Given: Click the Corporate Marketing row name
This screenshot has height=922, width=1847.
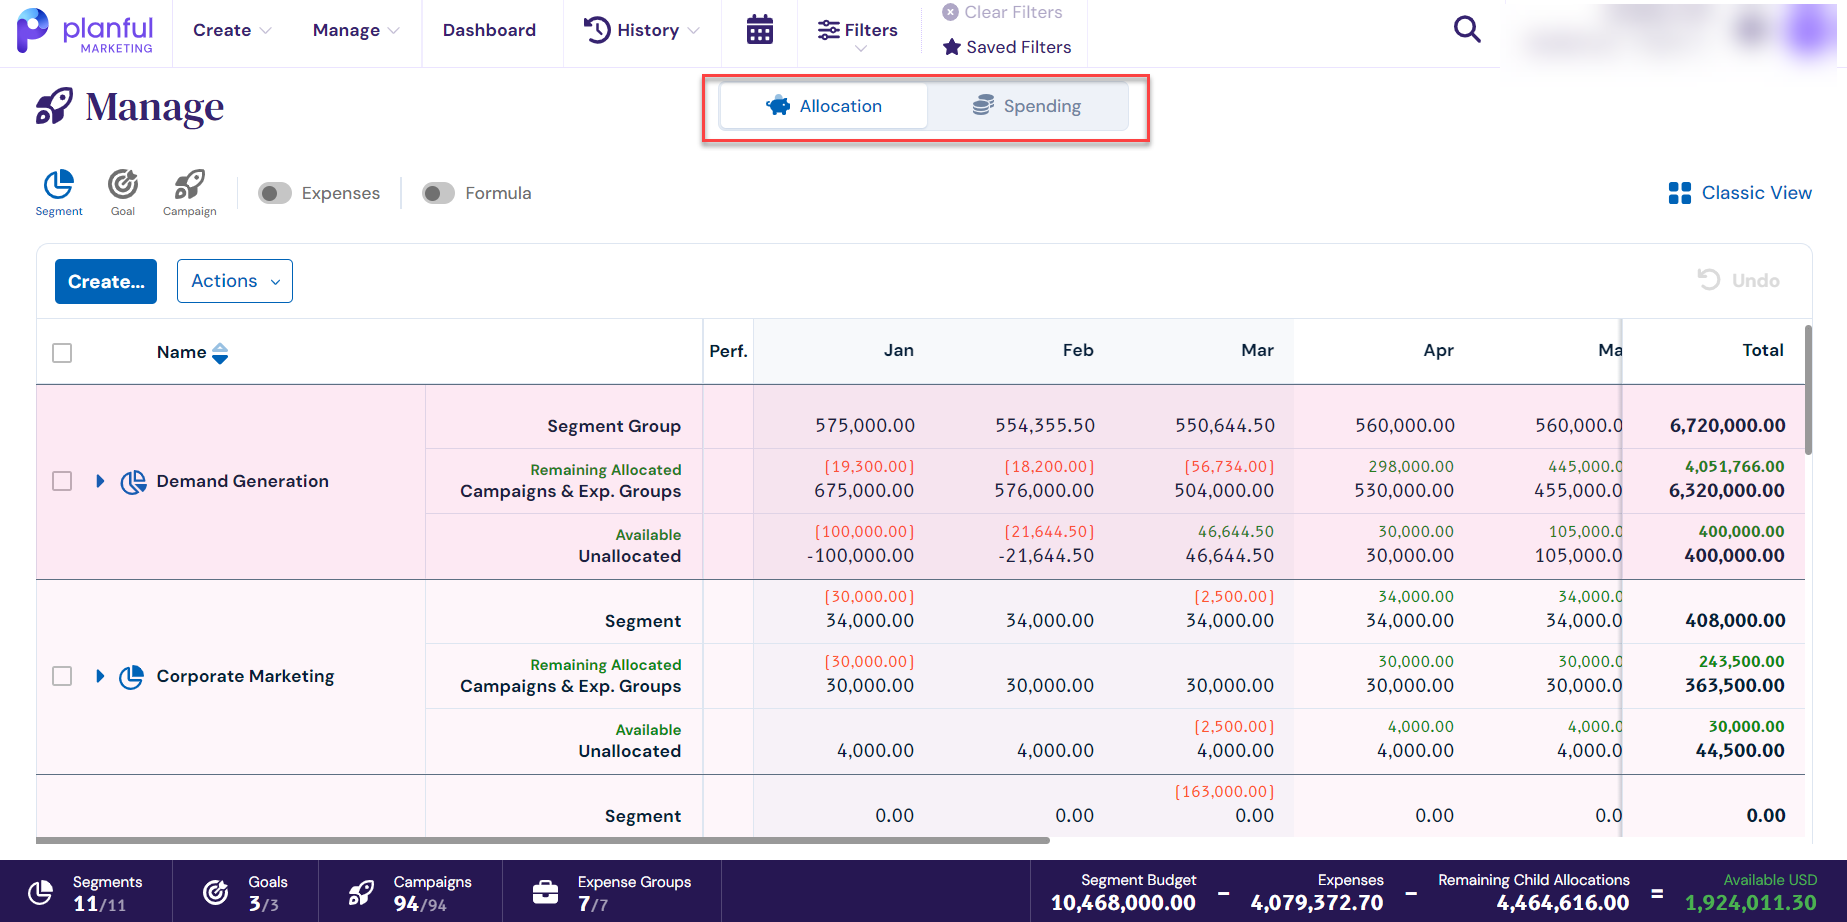Looking at the screenshot, I should click(x=245, y=676).
